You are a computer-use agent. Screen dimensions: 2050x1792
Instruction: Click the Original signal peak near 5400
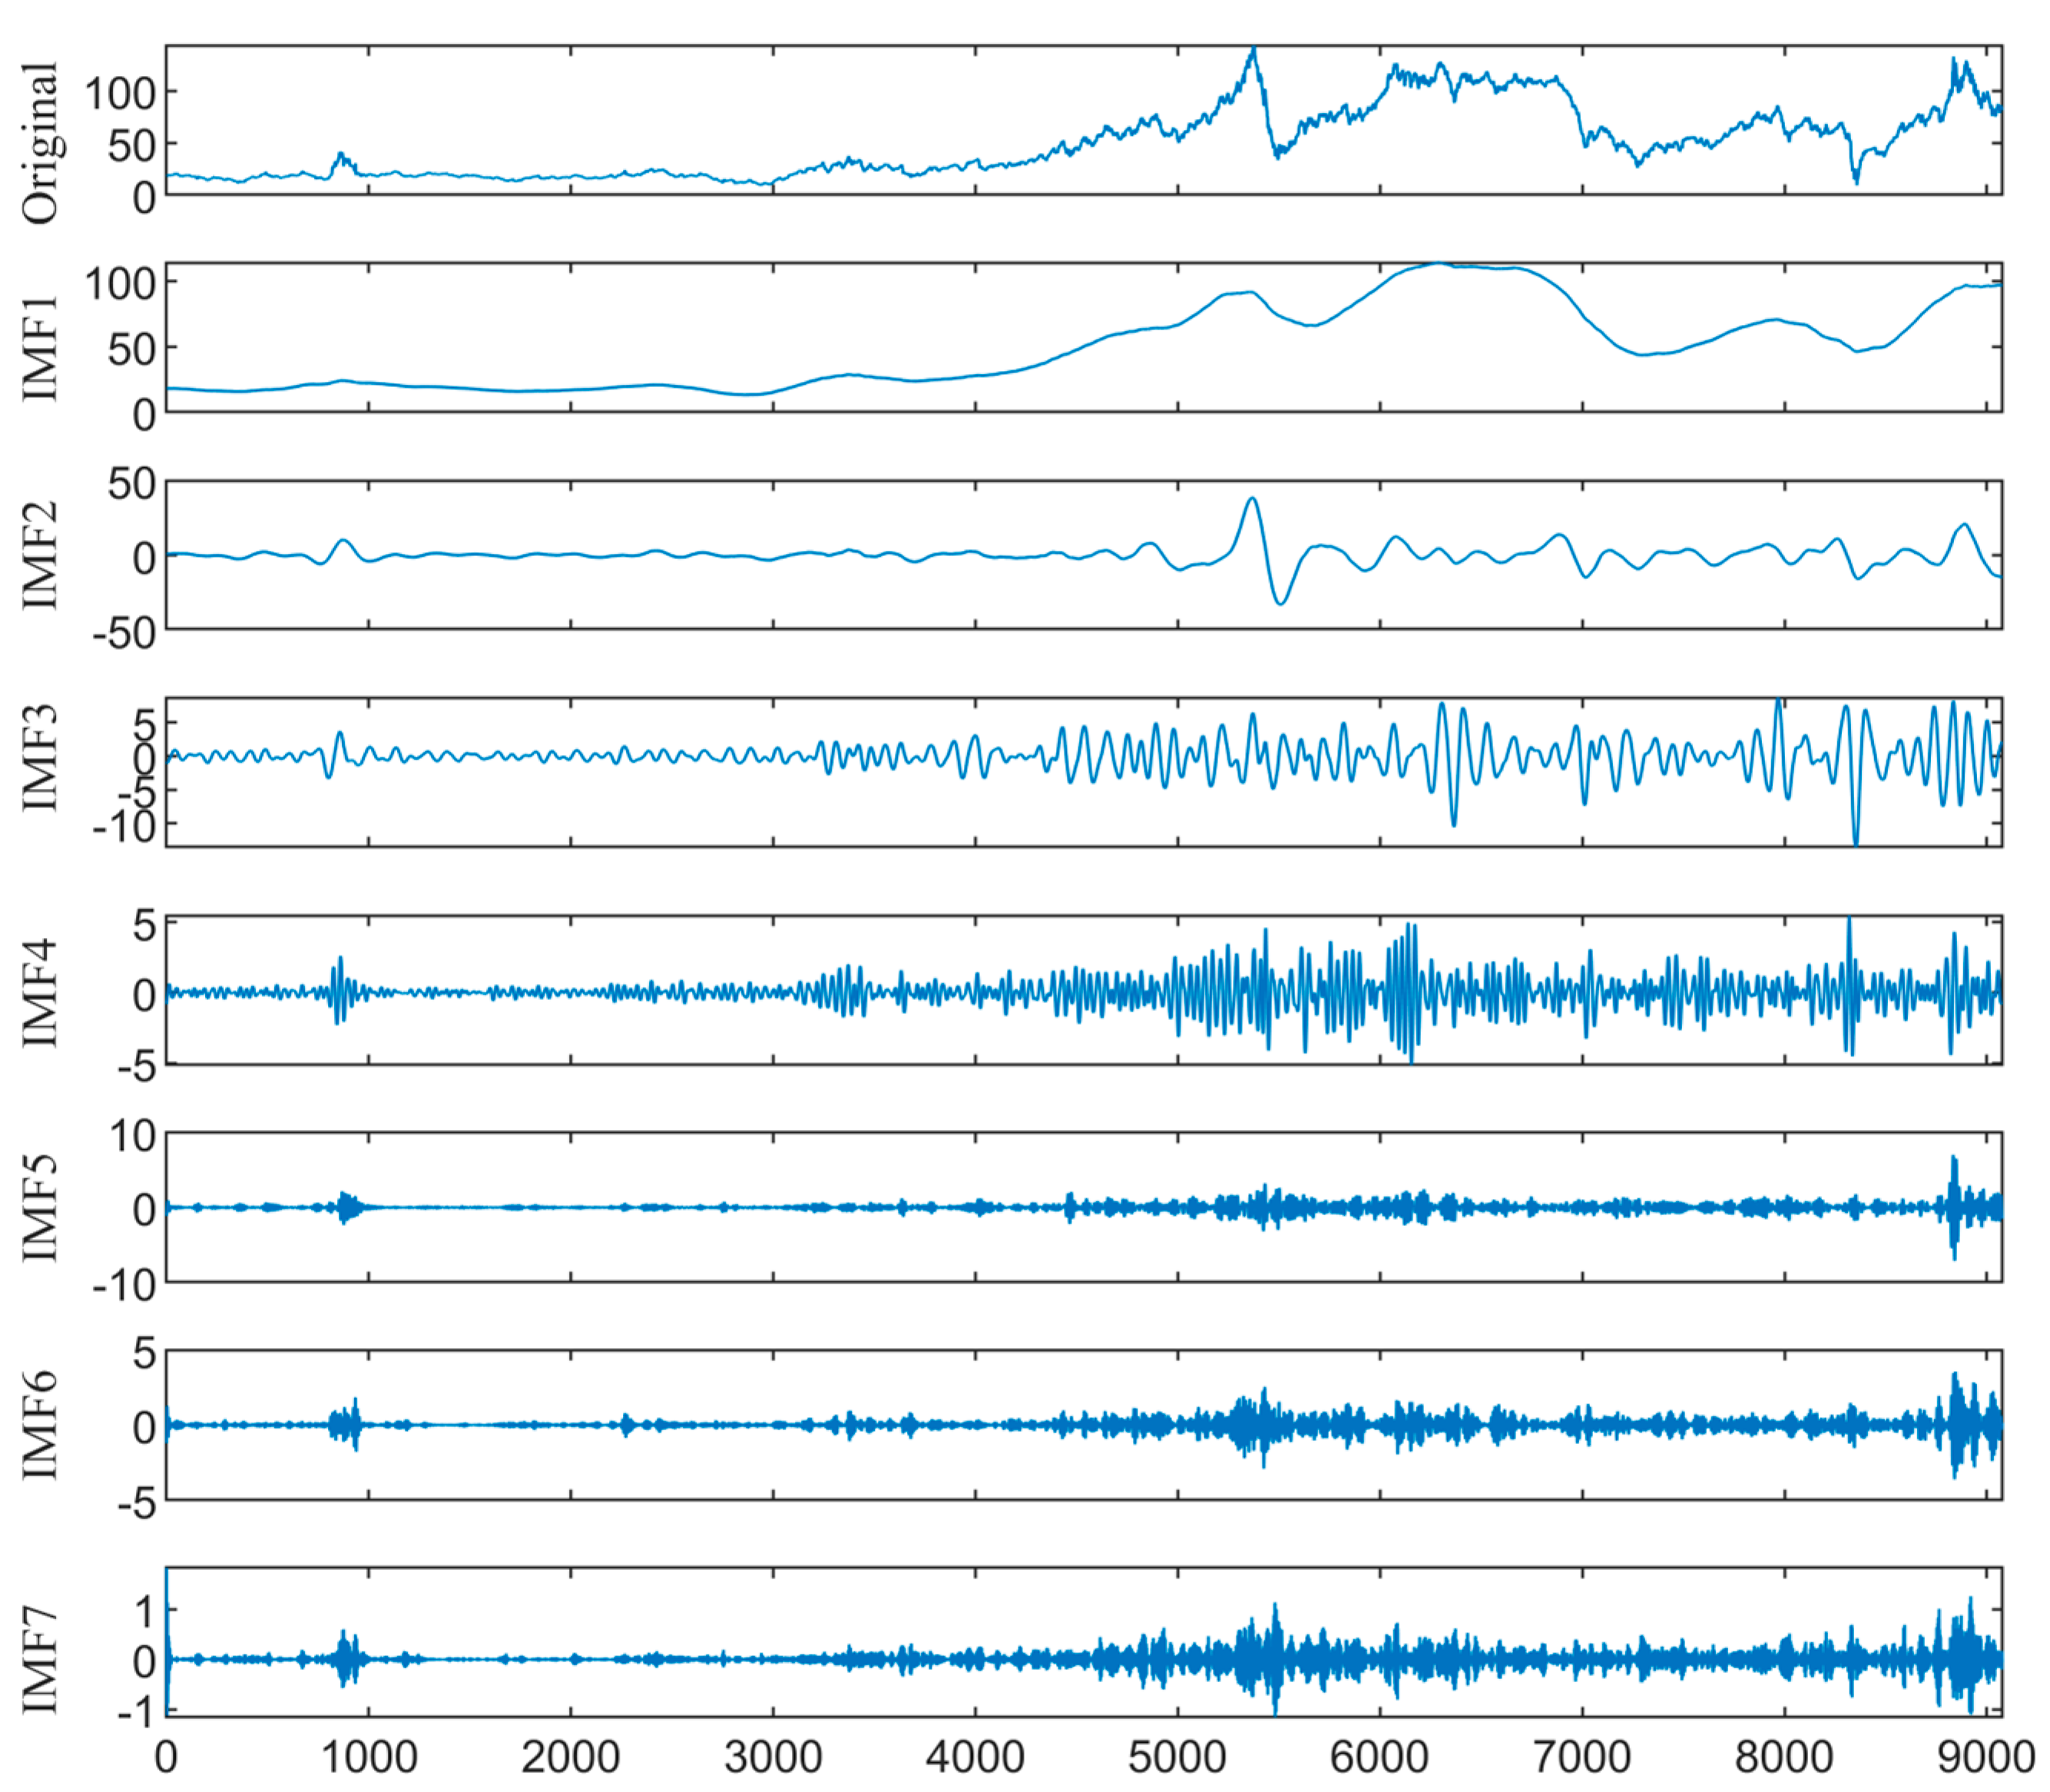[x=1253, y=50]
